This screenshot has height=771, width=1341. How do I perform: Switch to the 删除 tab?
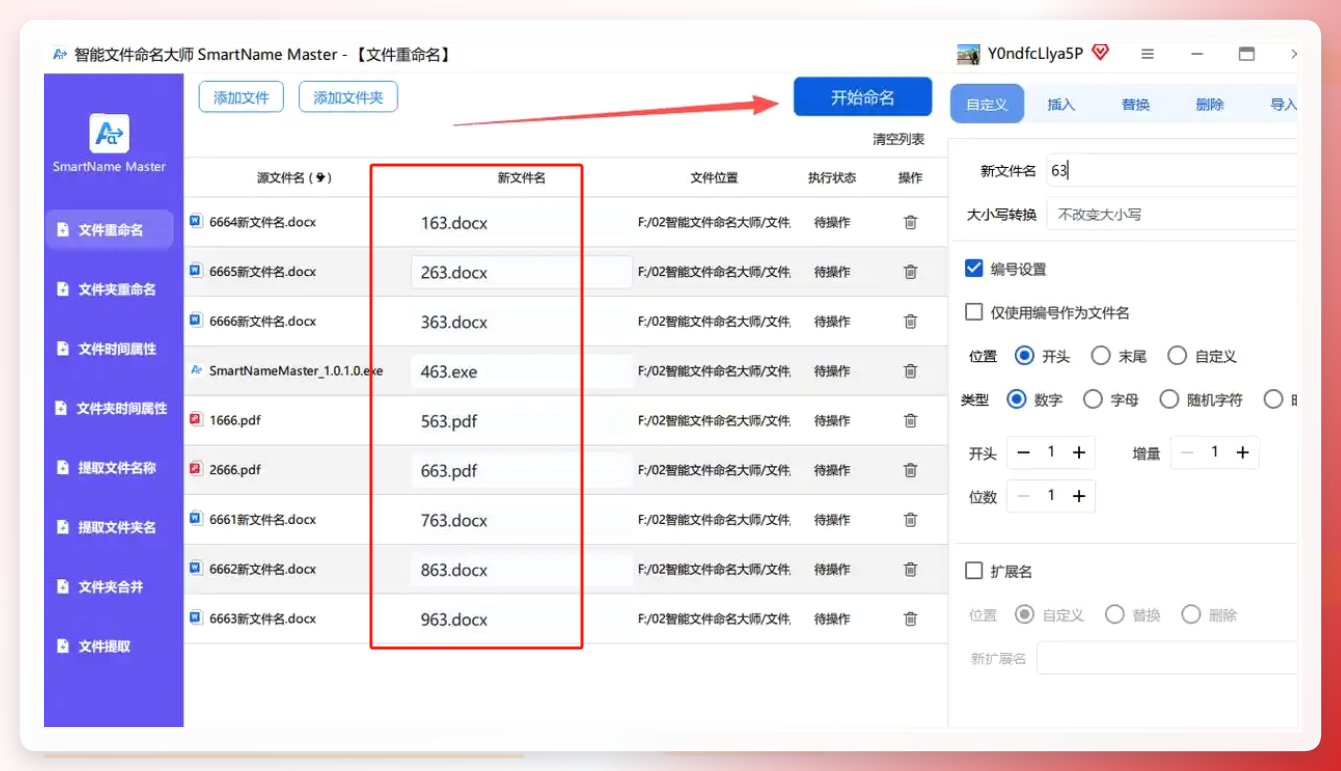tap(1209, 104)
